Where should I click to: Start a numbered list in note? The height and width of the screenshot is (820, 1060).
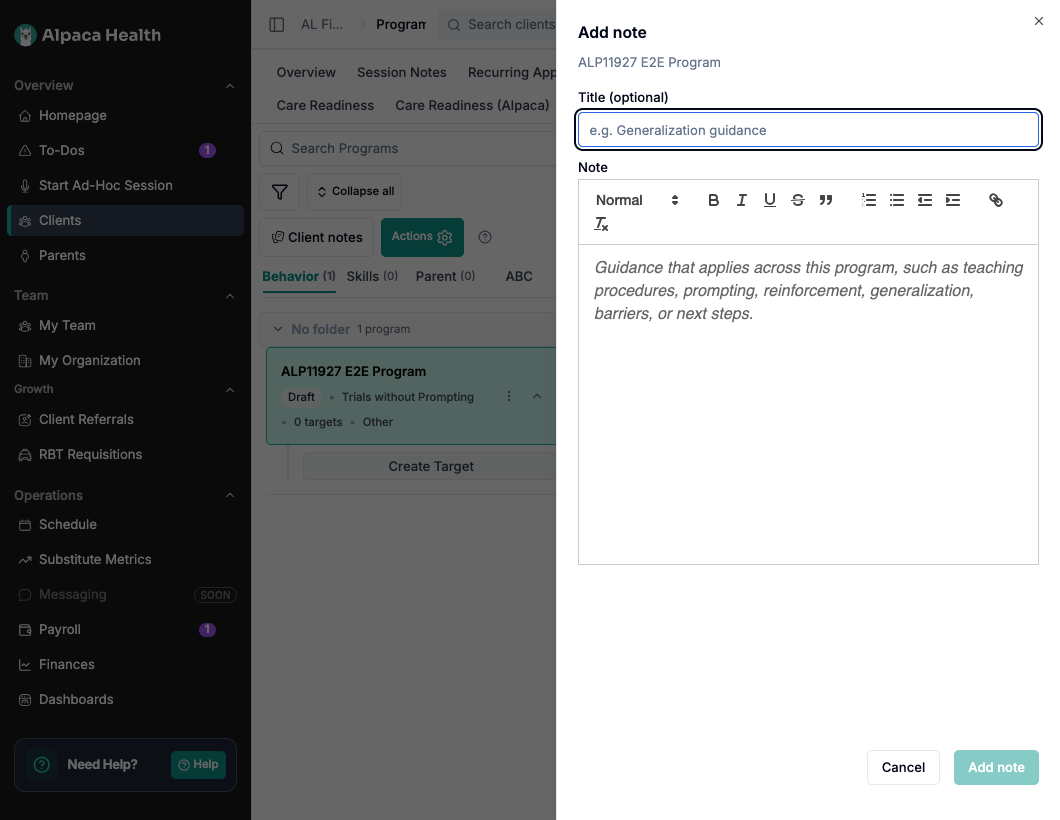869,200
